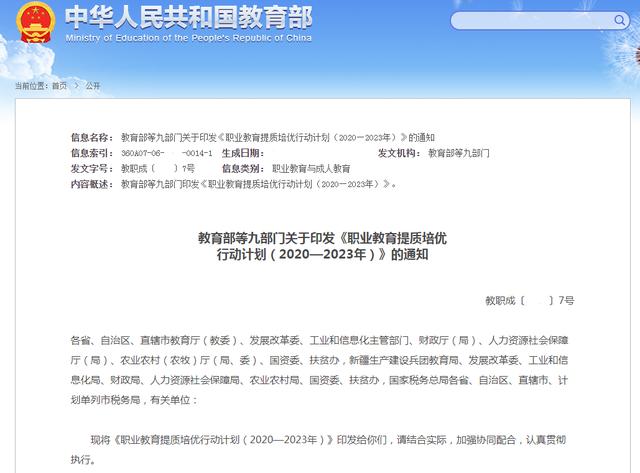The width and height of the screenshot is (640, 473).
Task: Select the 发文字号 label
Action: (92, 169)
